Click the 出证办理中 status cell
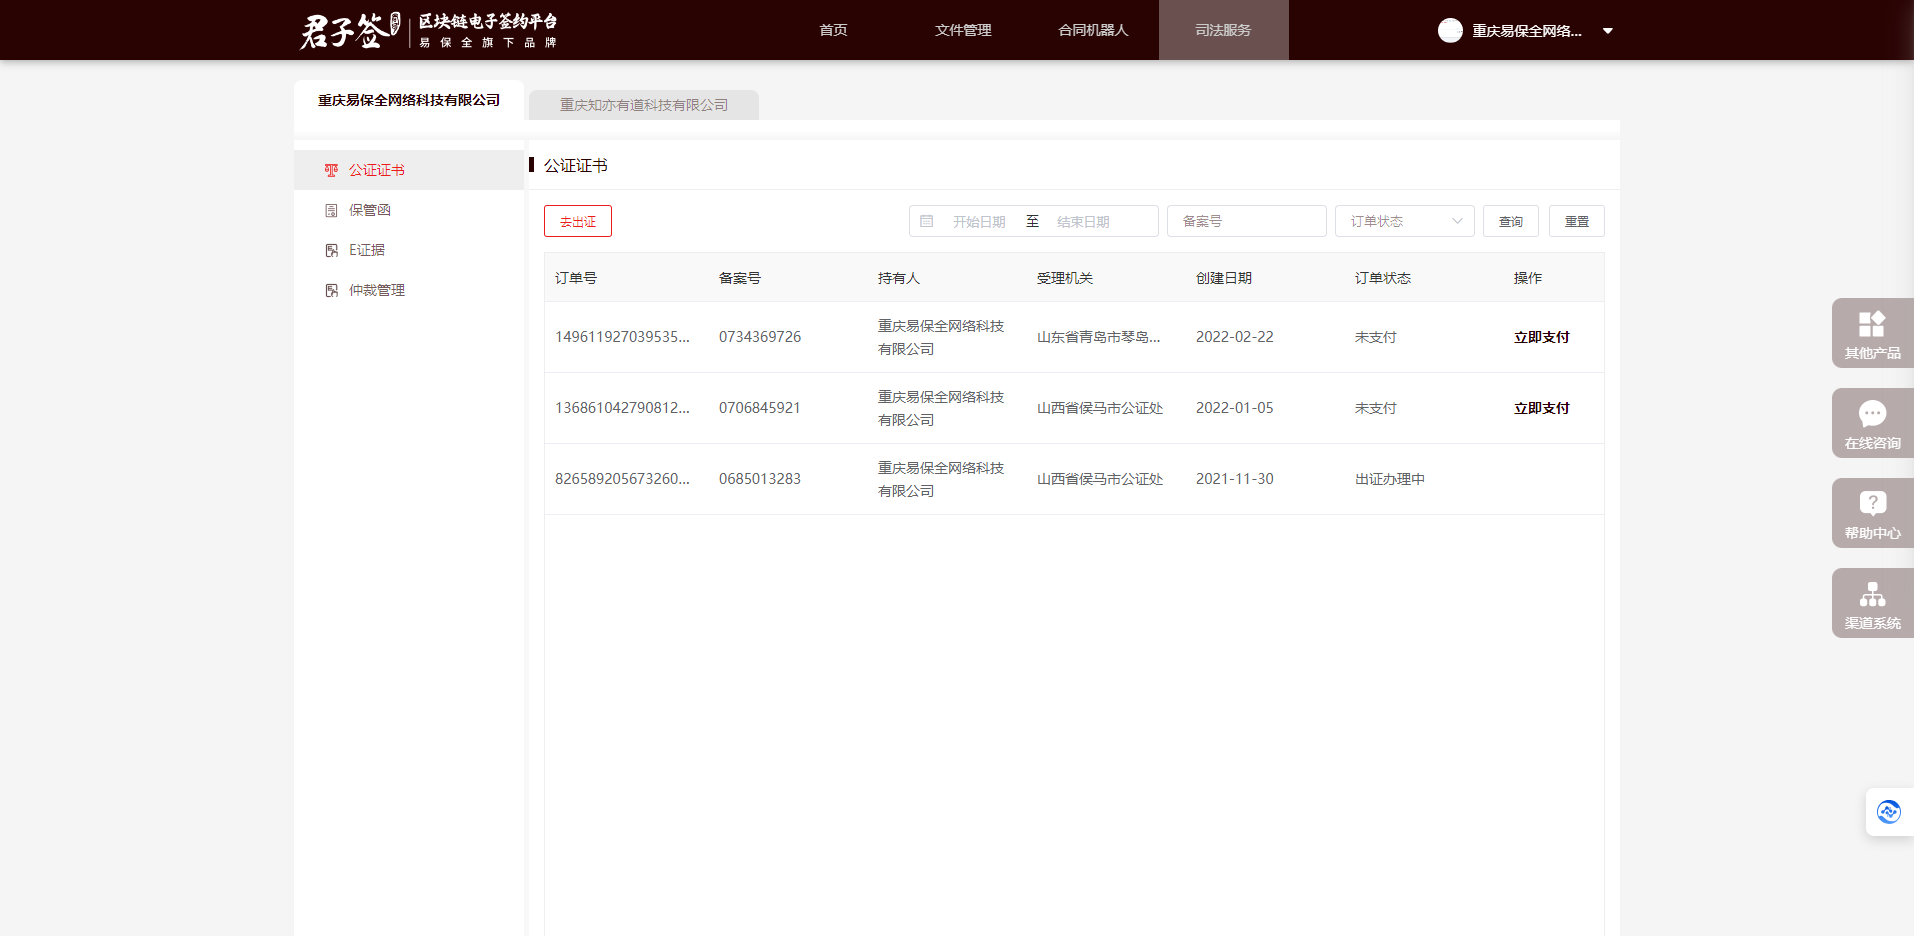 pyautogui.click(x=1390, y=479)
